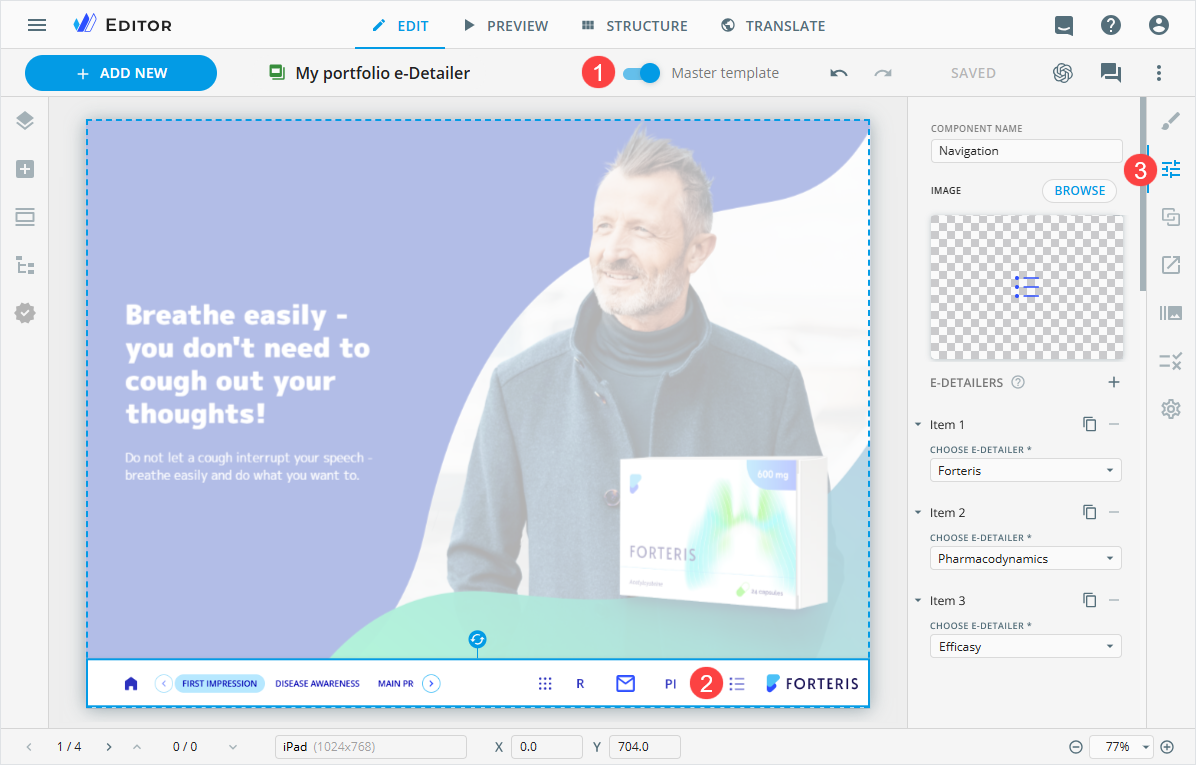Open the Item 1 e-Detailer dropdown
Screen dimensions: 1196x765
point(1026,471)
